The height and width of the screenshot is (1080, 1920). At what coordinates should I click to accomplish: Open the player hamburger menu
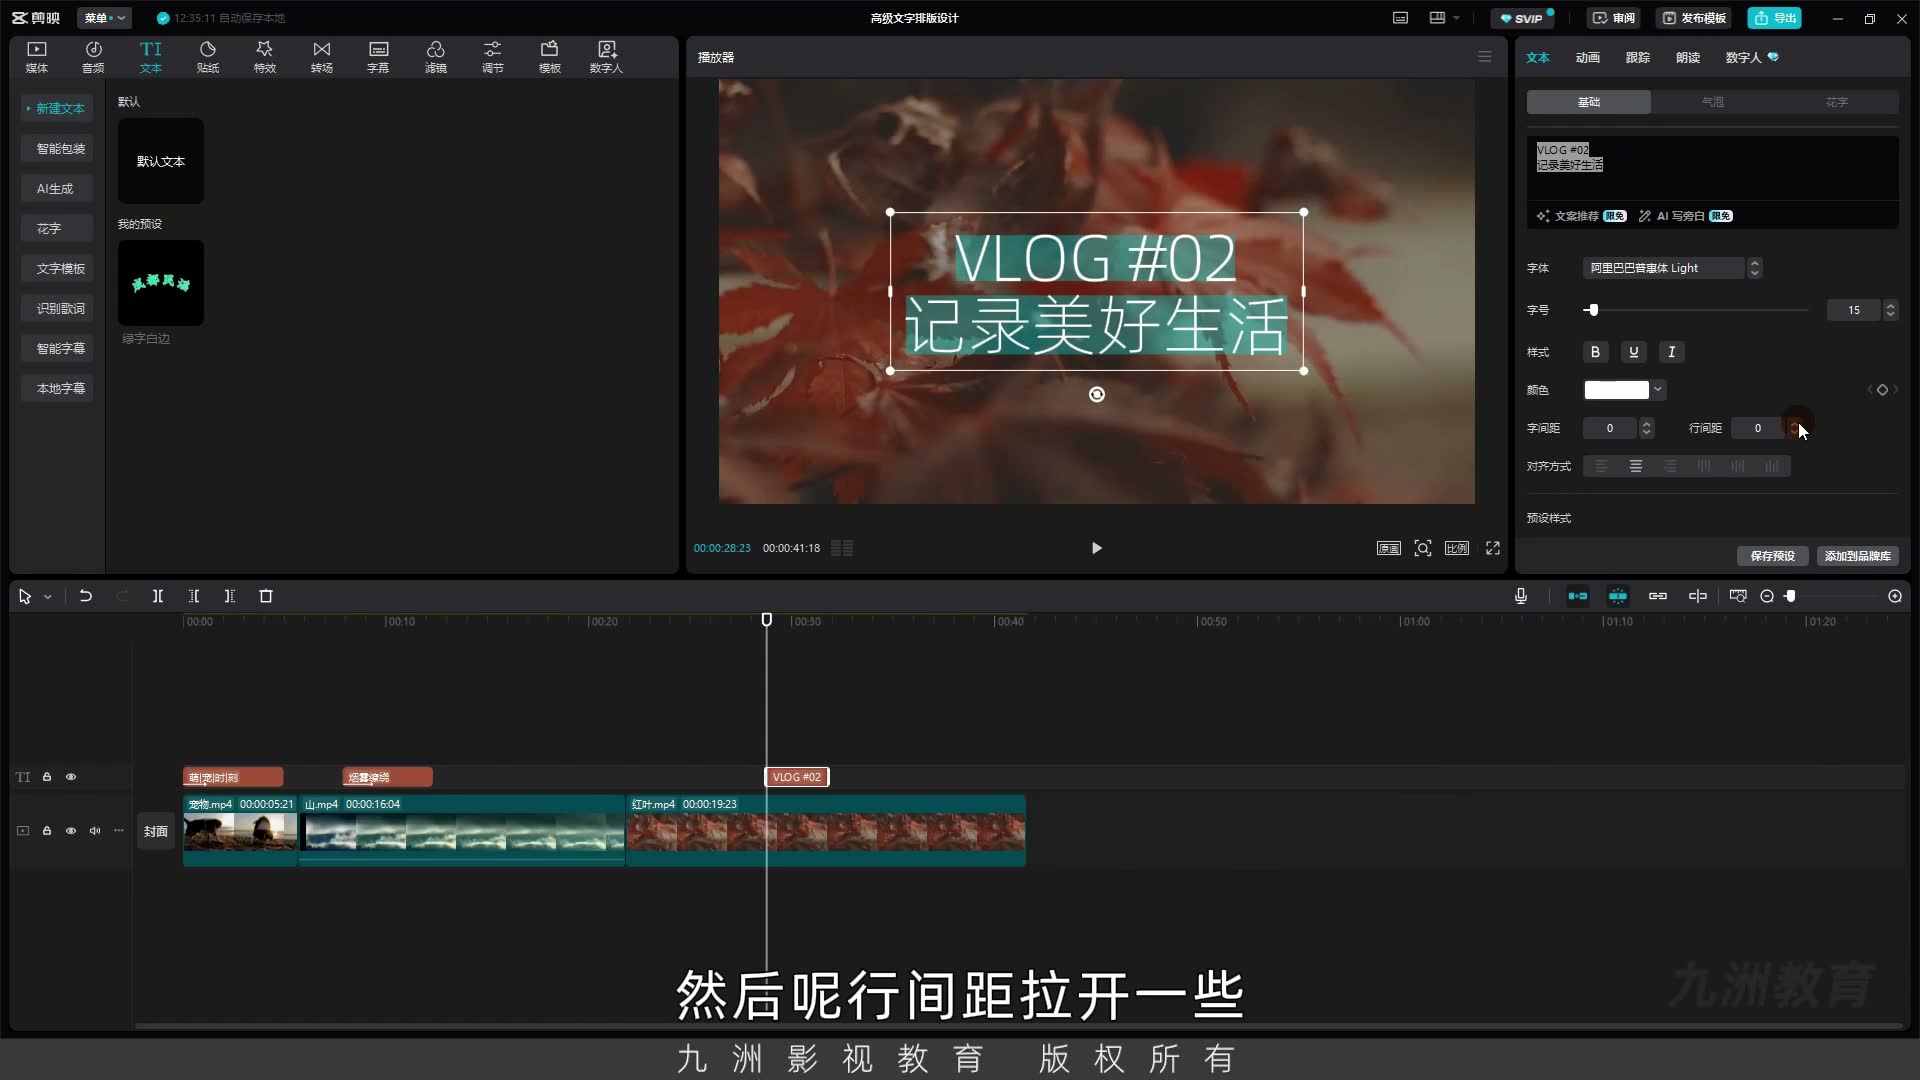(x=1485, y=57)
